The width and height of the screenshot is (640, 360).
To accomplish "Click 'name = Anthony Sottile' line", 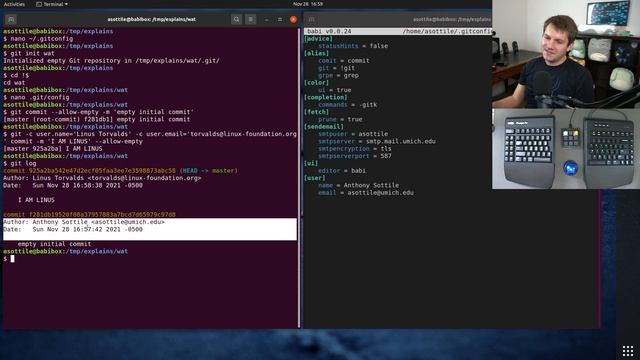I will coord(358,185).
